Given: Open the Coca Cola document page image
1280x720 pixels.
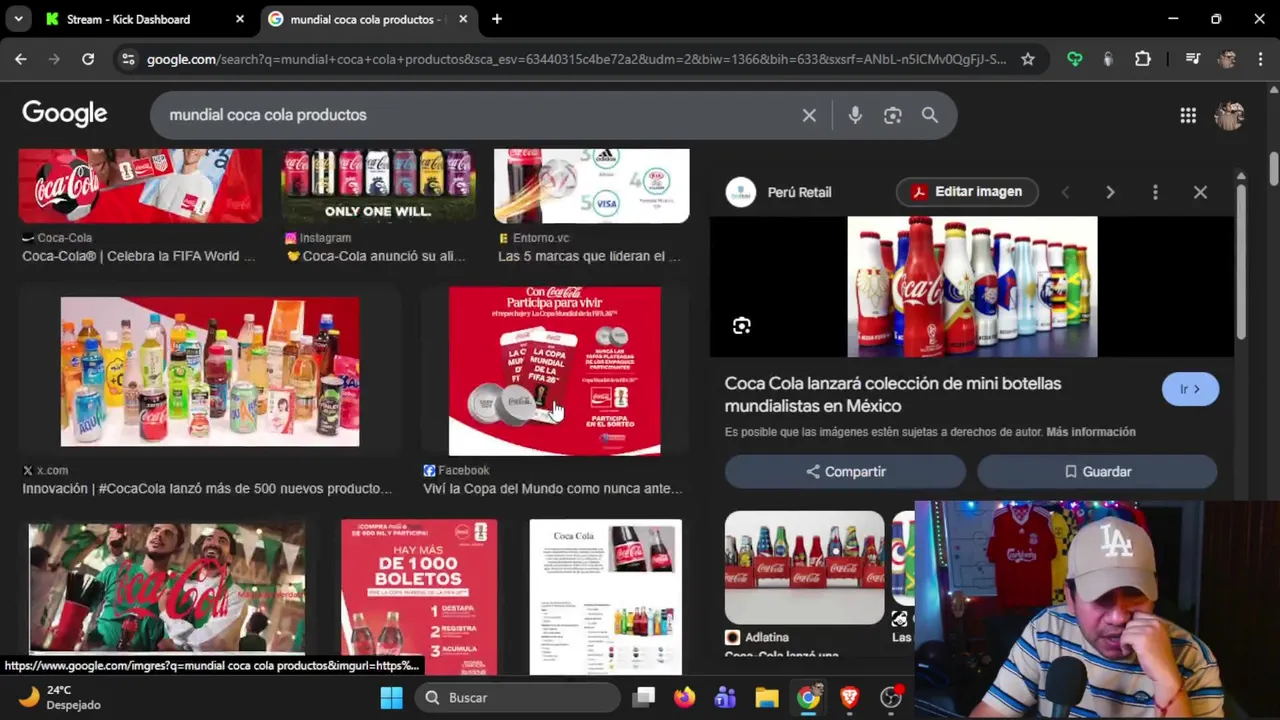Looking at the screenshot, I should 606,596.
